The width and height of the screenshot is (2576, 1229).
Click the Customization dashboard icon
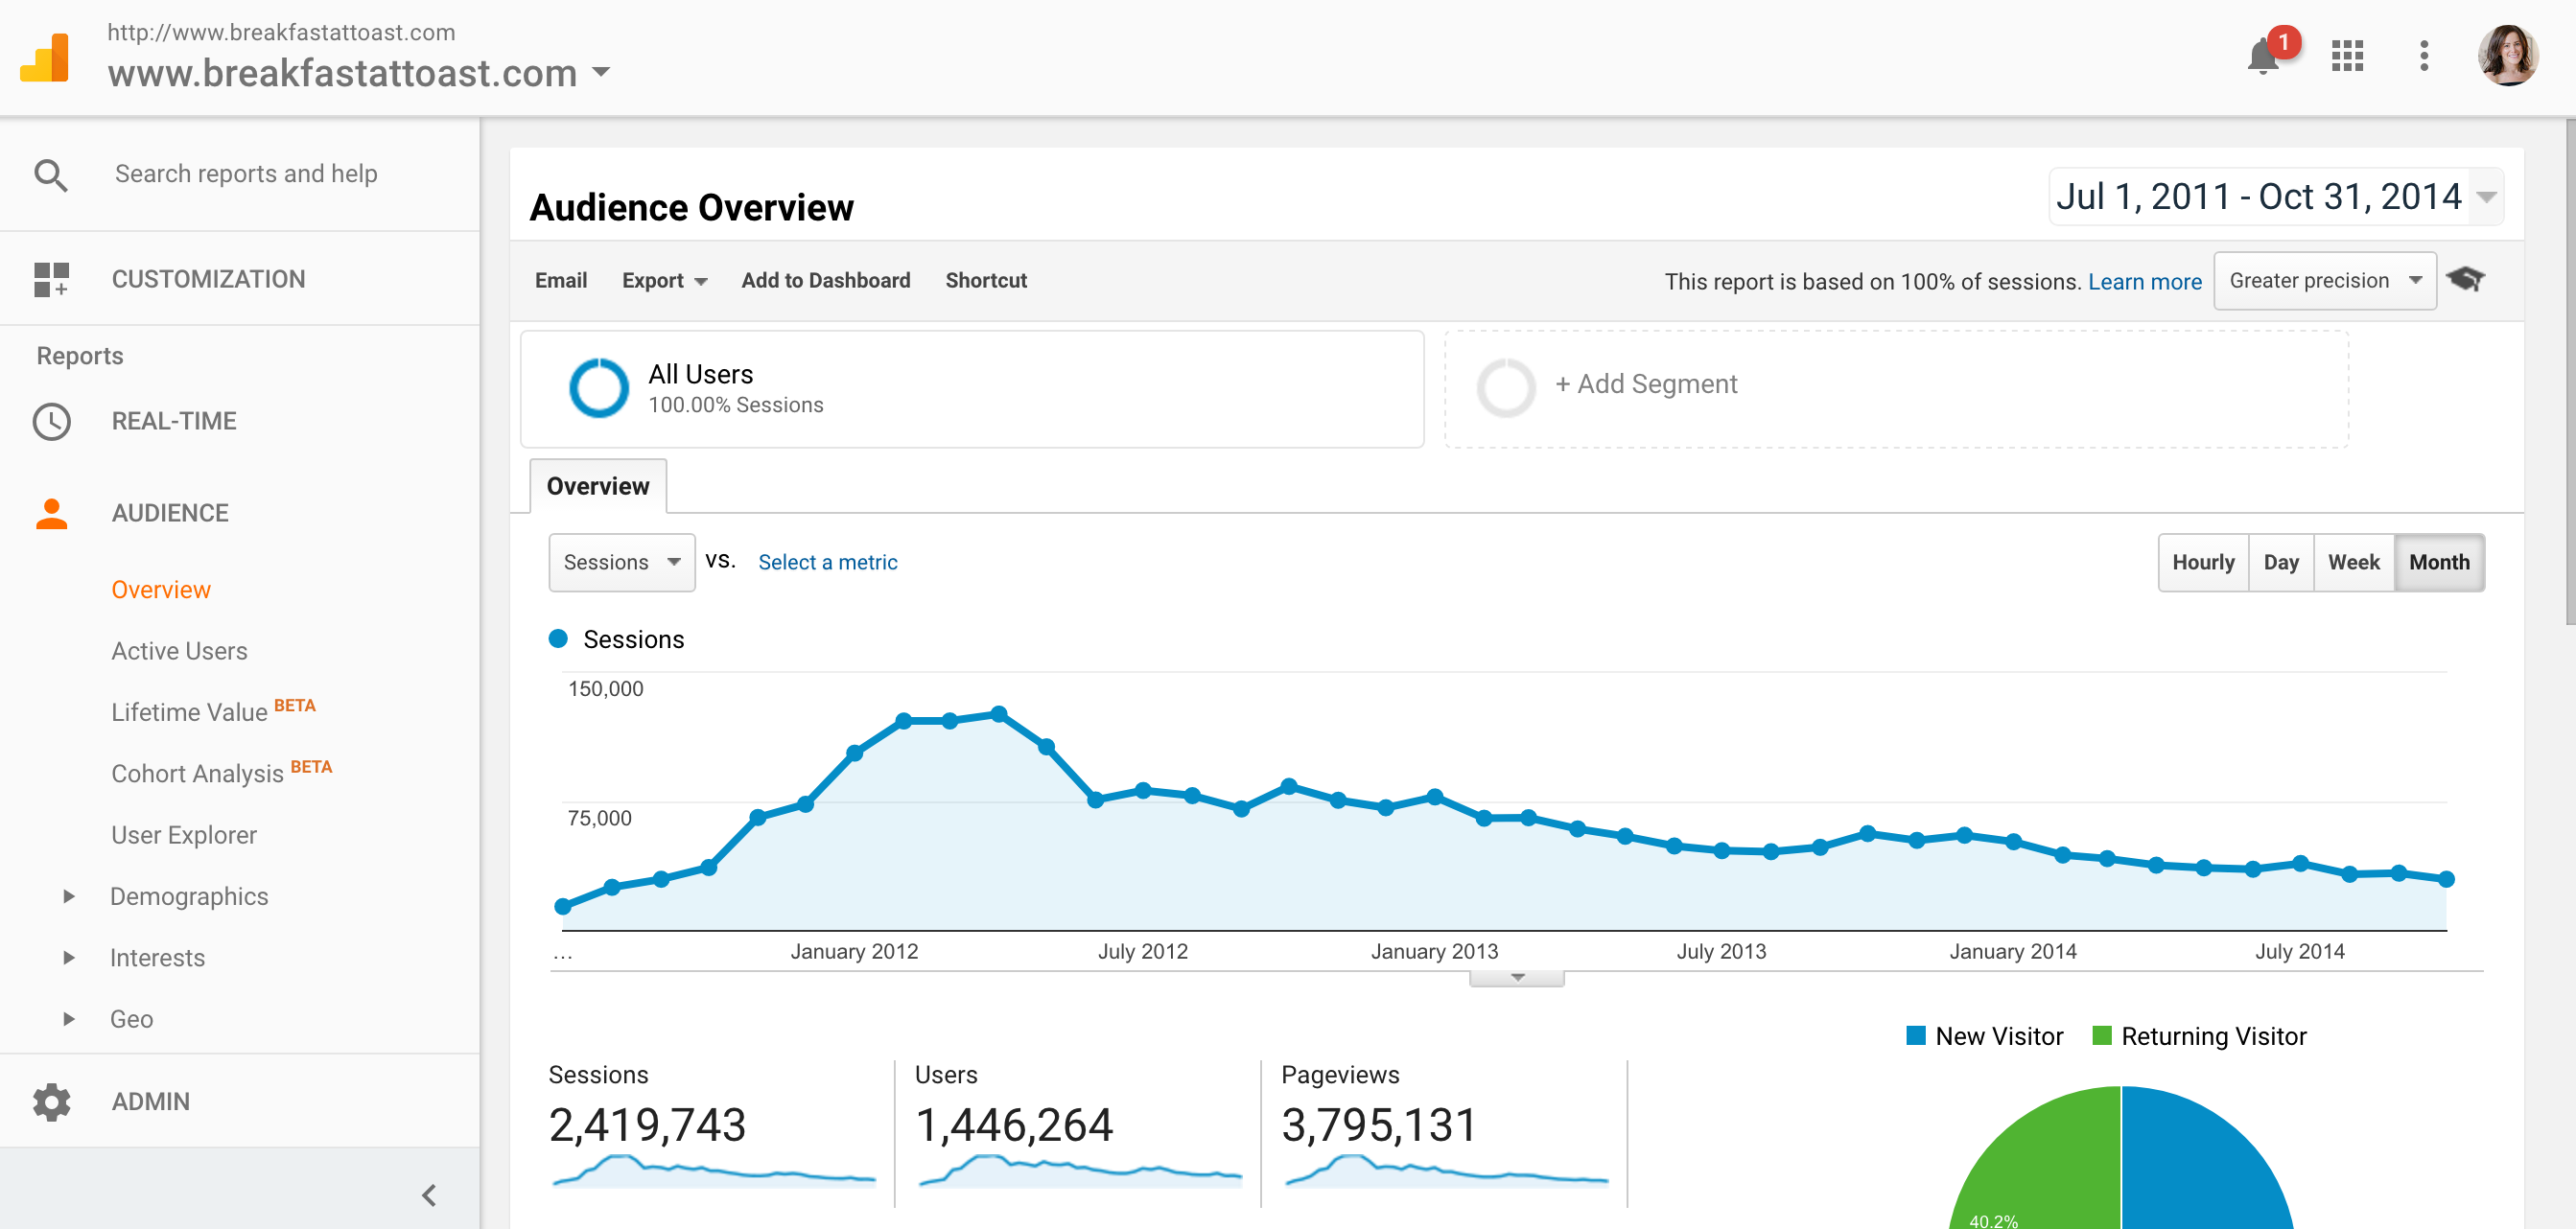pos(51,280)
